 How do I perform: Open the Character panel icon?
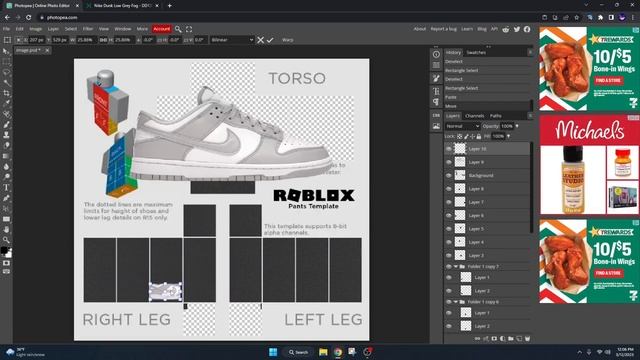436,91
